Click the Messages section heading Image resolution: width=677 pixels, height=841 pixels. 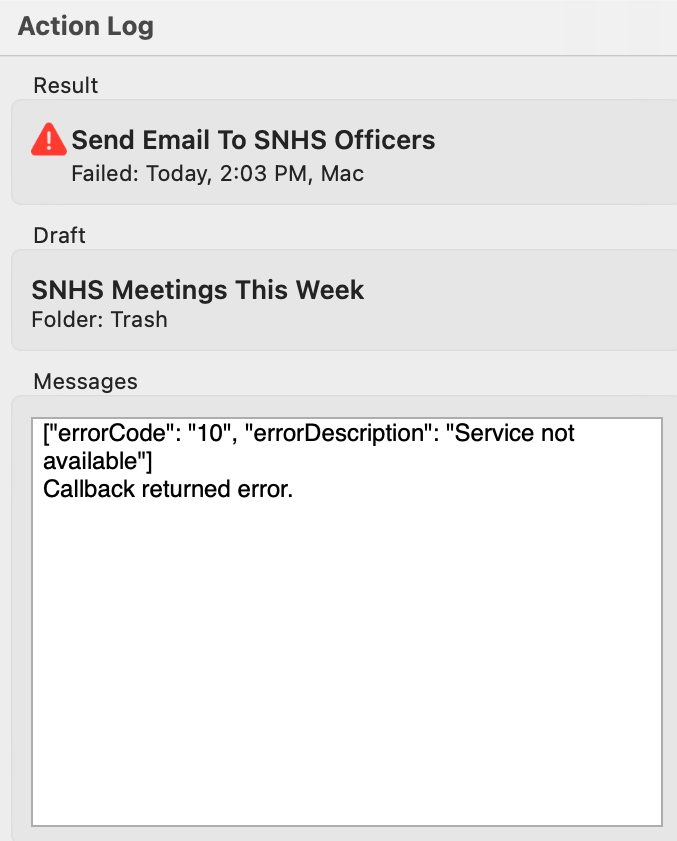pyautogui.click(x=85, y=382)
